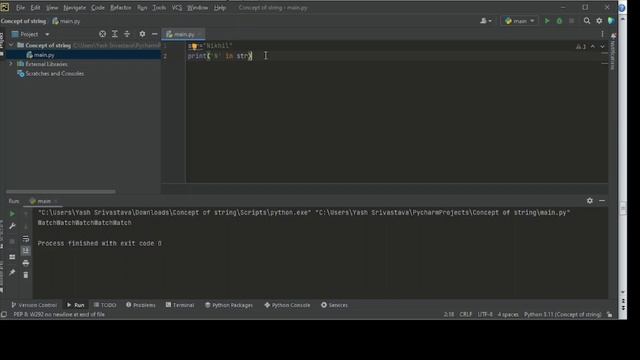The image size is (640, 360).
Task: Hide the Run tool window
Action: 602,201
